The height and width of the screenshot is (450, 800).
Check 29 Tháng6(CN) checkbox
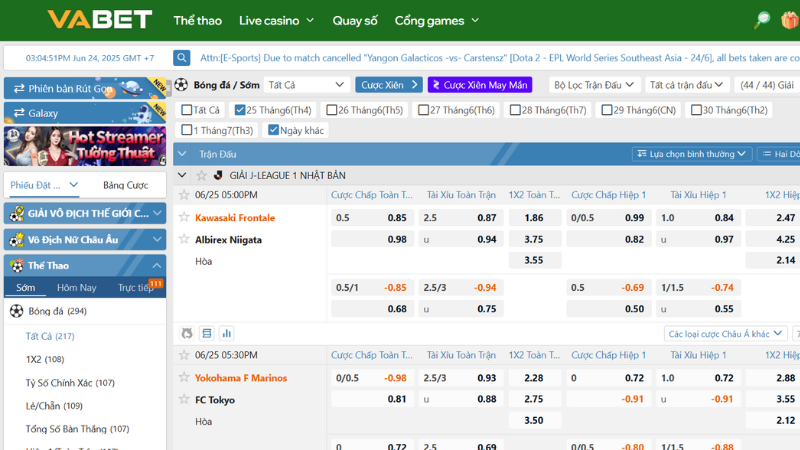(607, 110)
